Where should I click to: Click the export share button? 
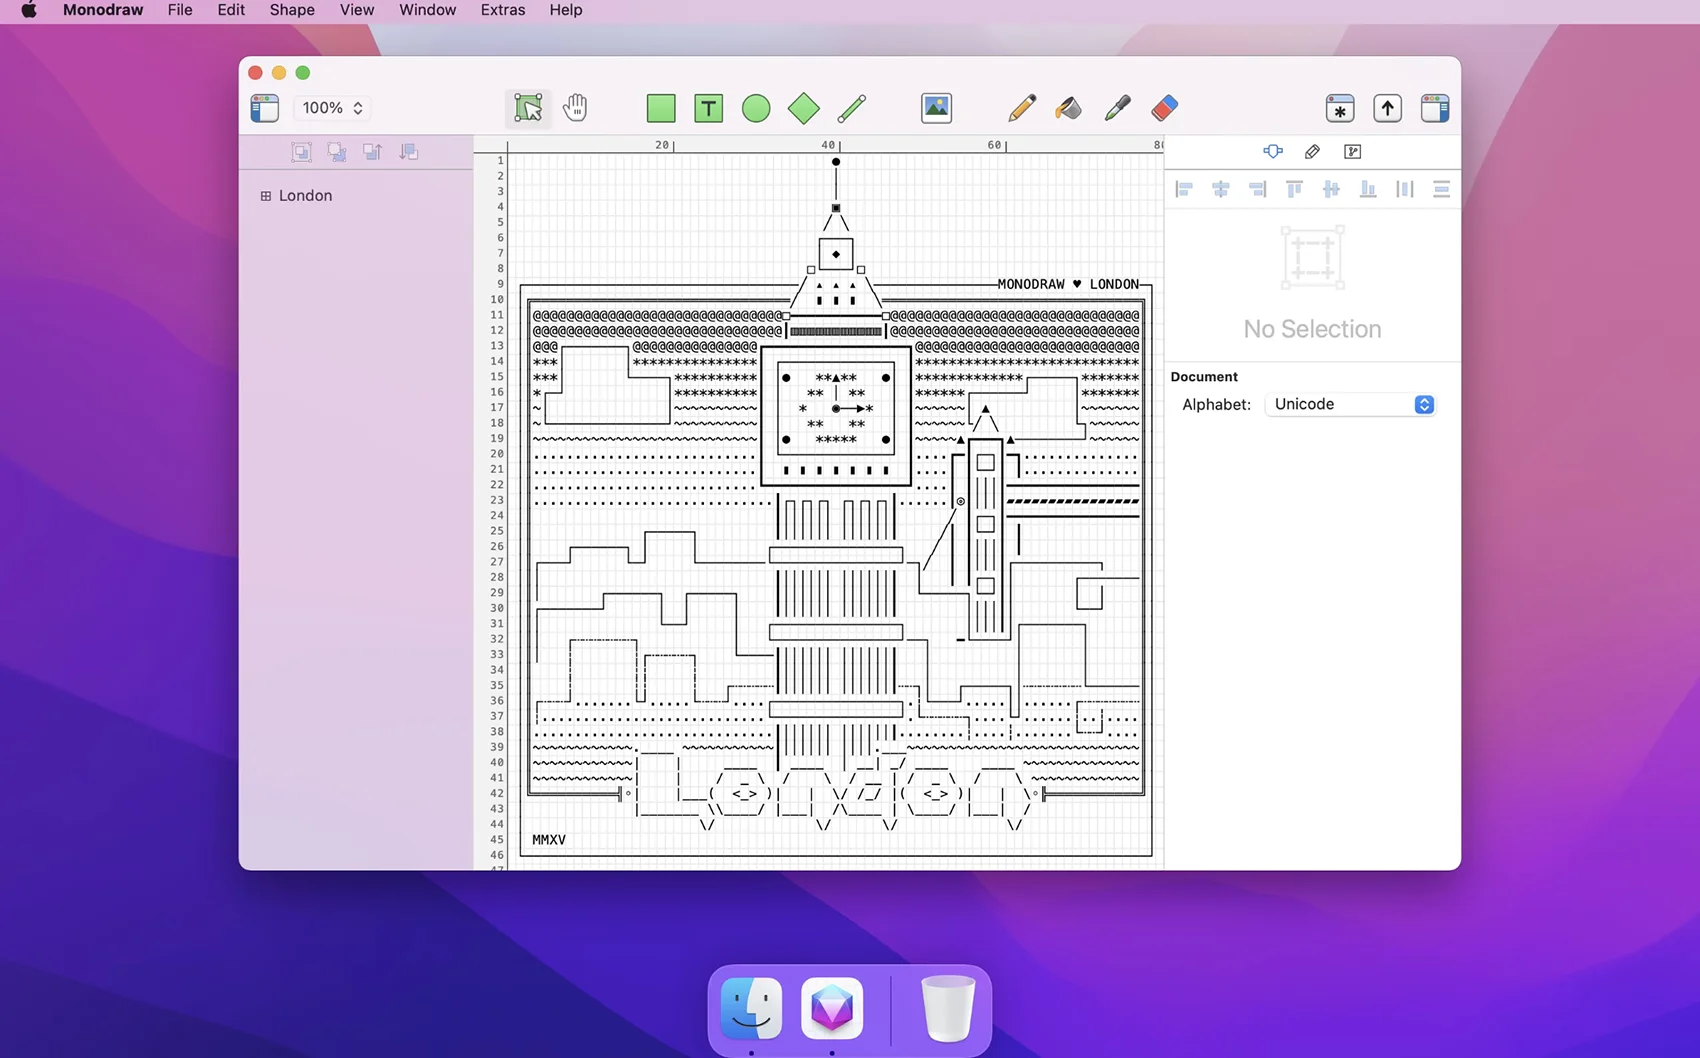pos(1387,108)
